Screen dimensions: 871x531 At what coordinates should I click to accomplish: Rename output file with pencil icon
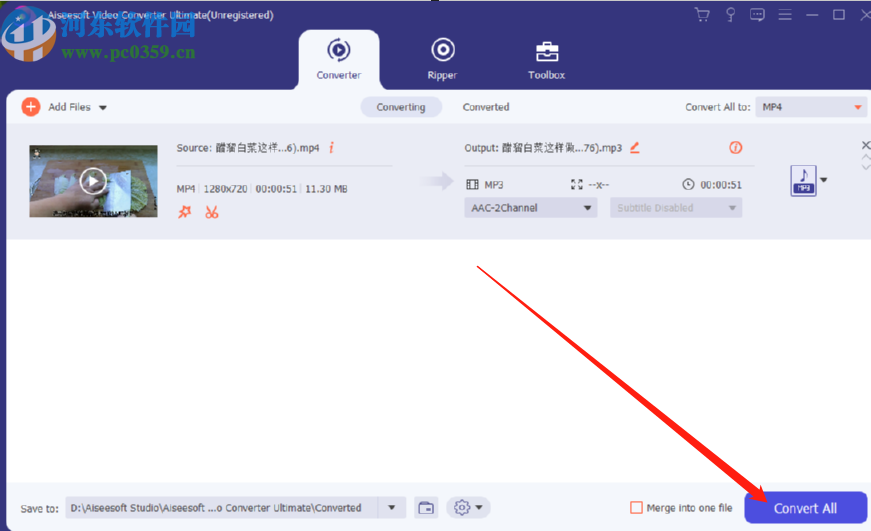tap(634, 148)
